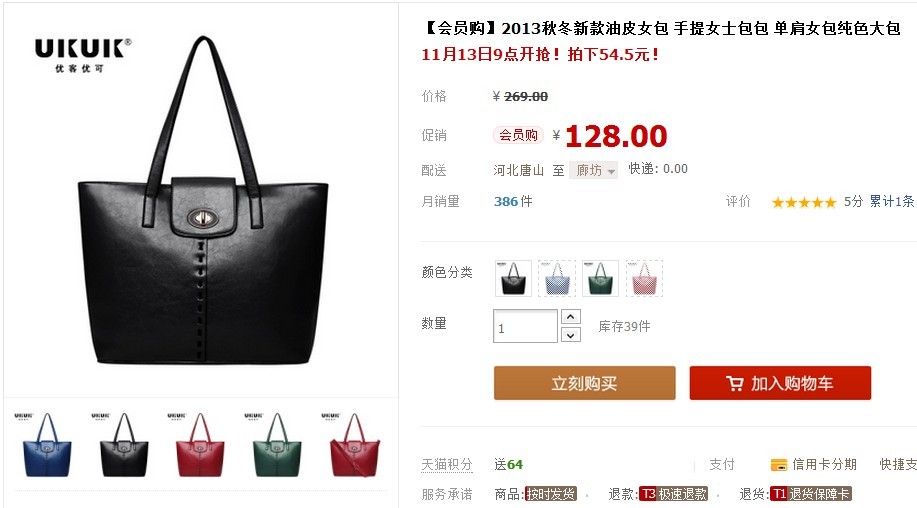Click the five-star rating icons
This screenshot has width=917, height=508.
pyautogui.click(x=804, y=202)
